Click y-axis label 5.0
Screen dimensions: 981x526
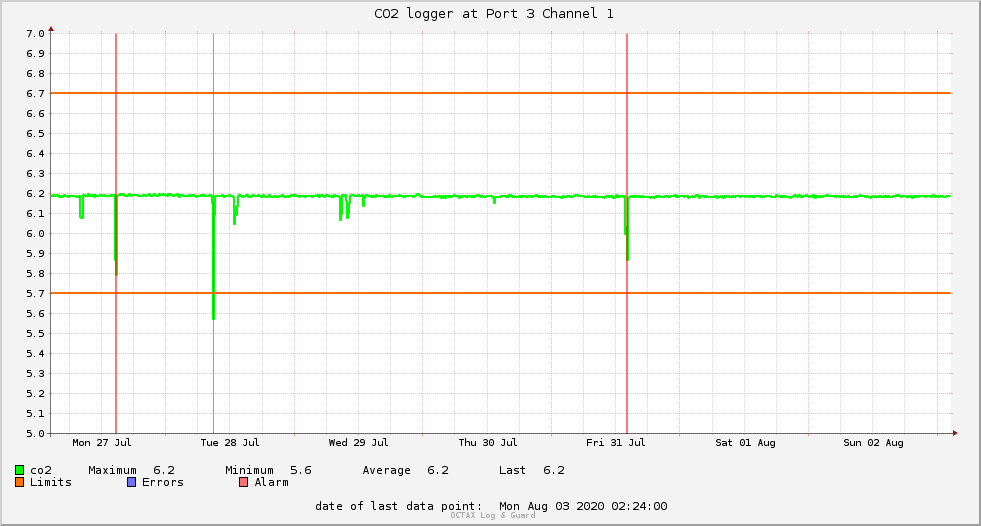(x=35, y=433)
